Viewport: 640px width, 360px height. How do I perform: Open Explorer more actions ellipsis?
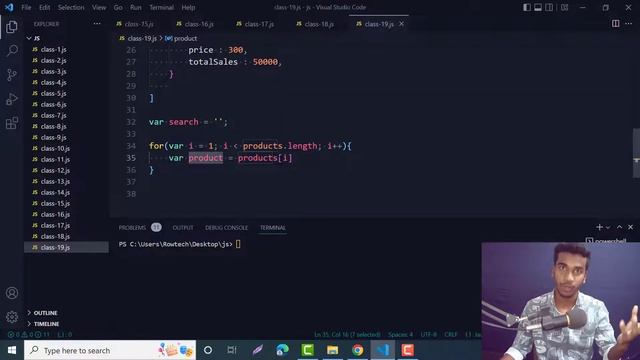pos(97,24)
